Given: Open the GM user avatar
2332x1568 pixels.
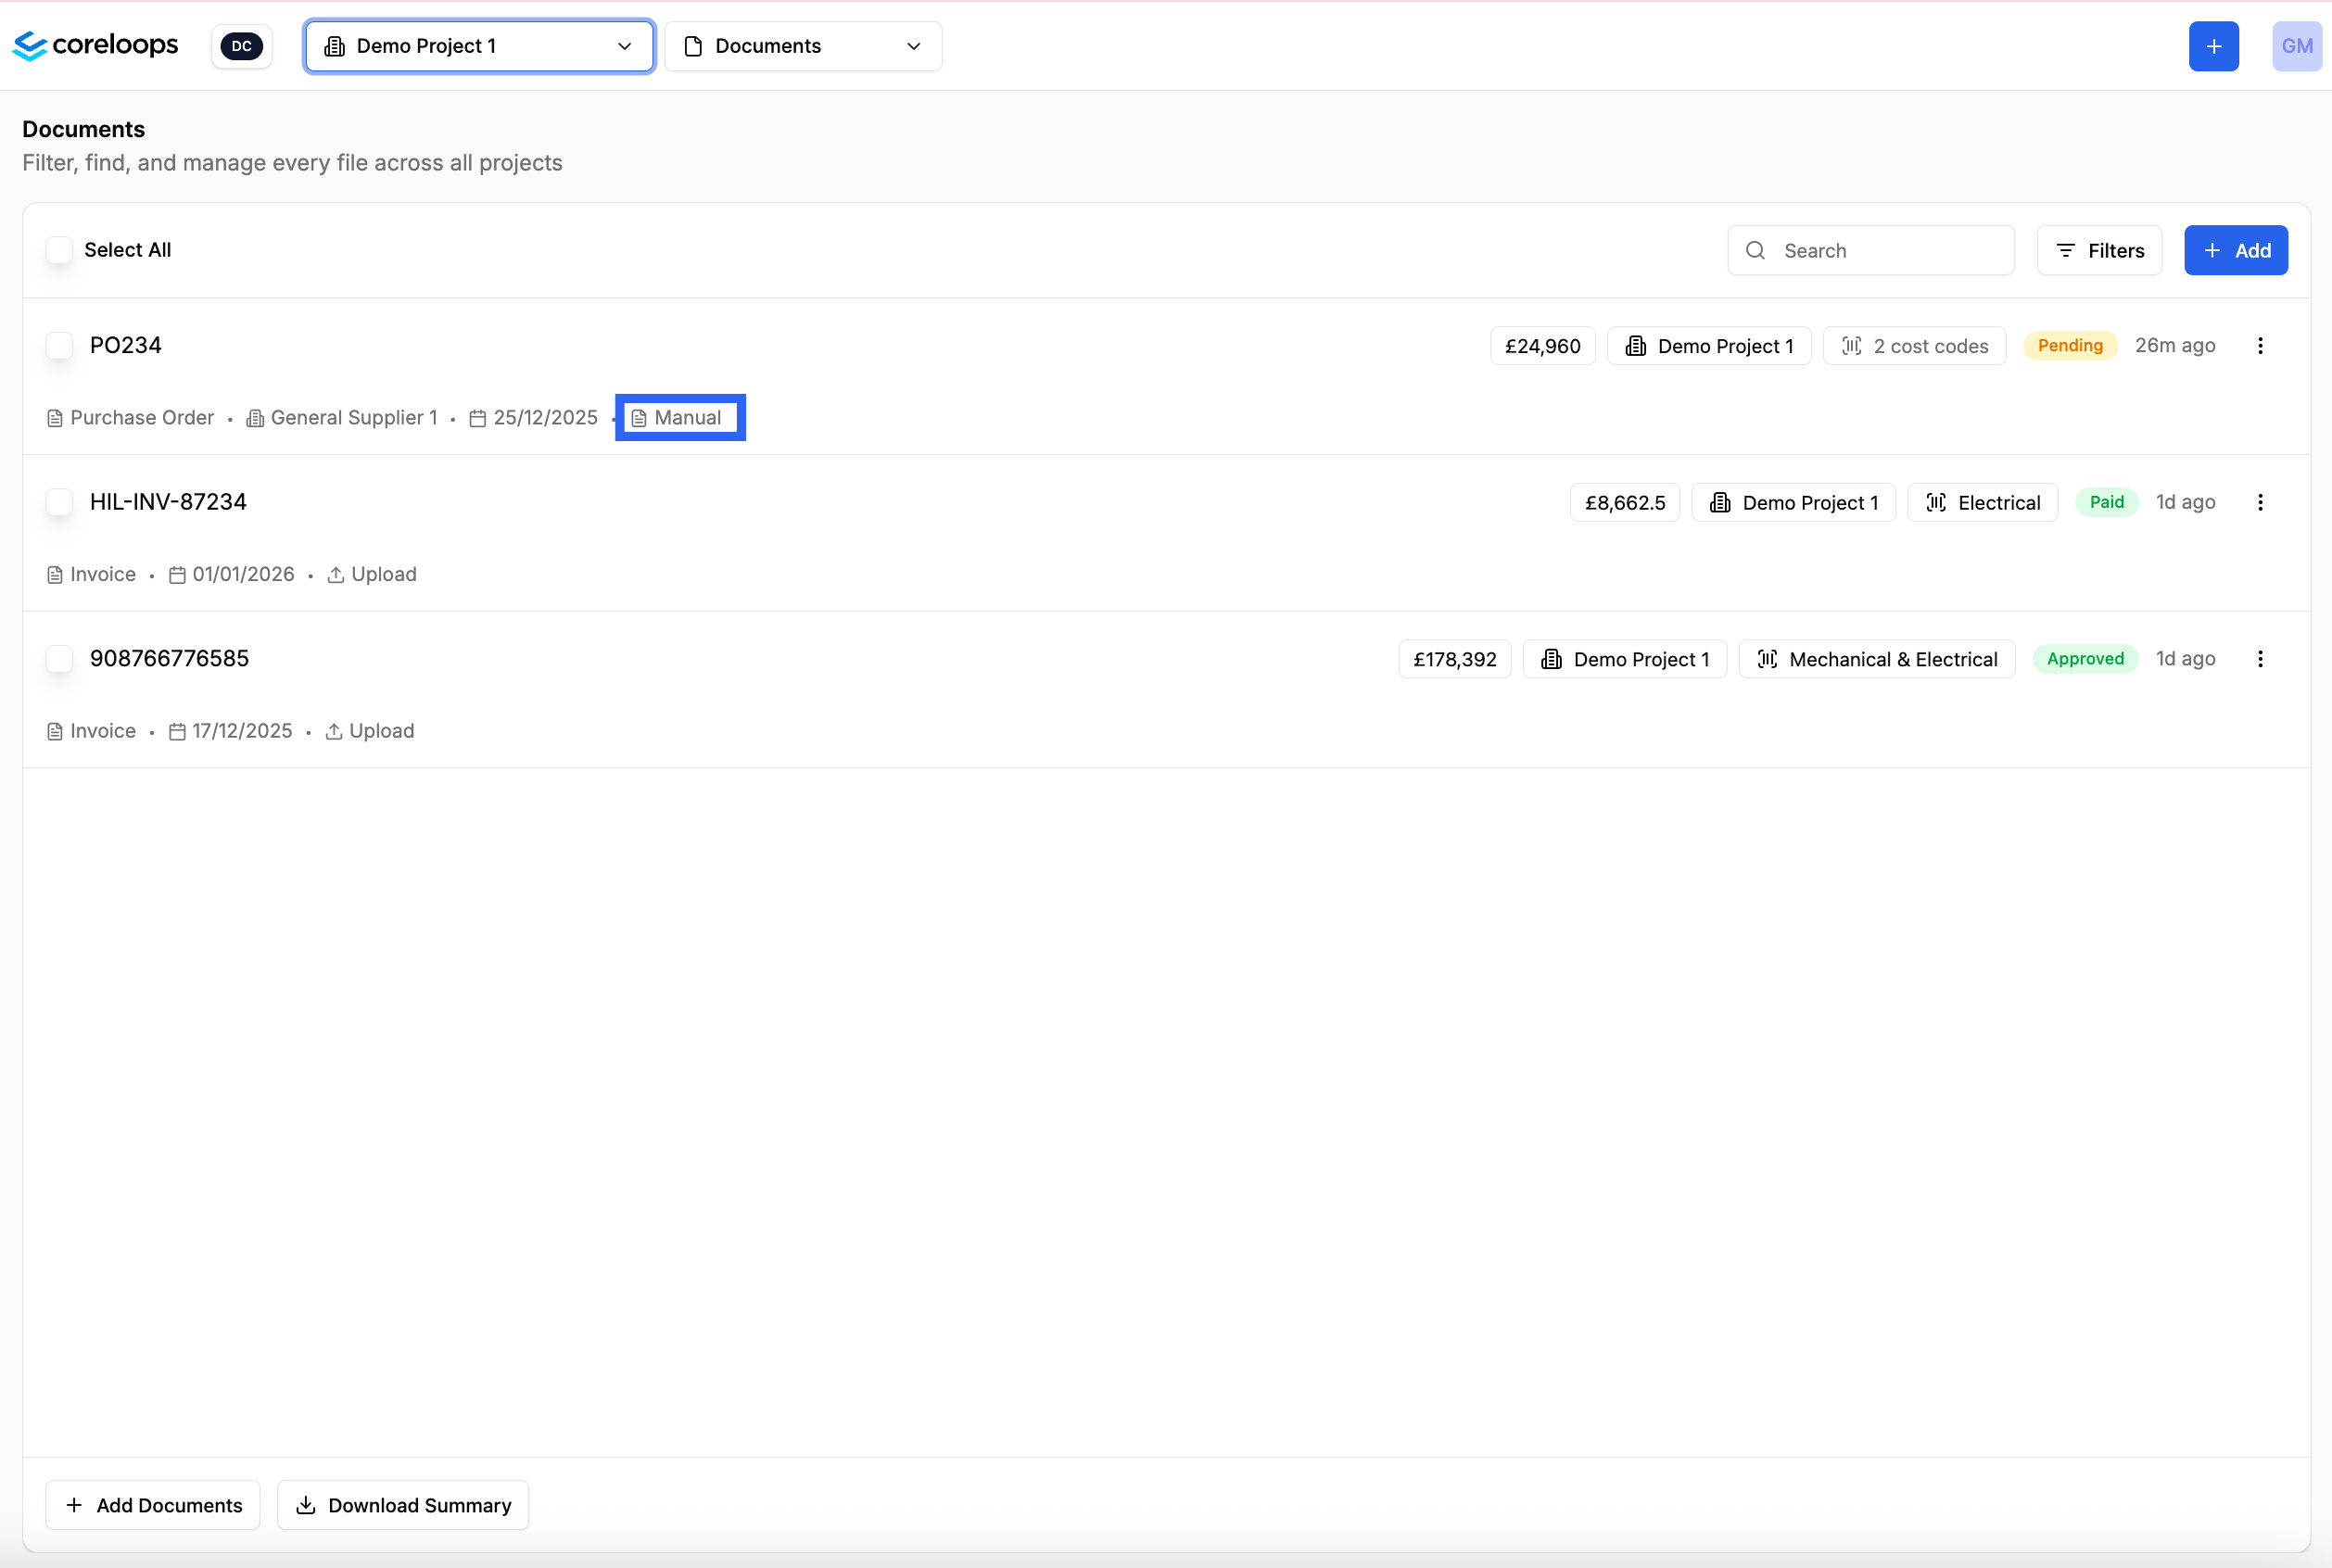Looking at the screenshot, I should [x=2296, y=46].
